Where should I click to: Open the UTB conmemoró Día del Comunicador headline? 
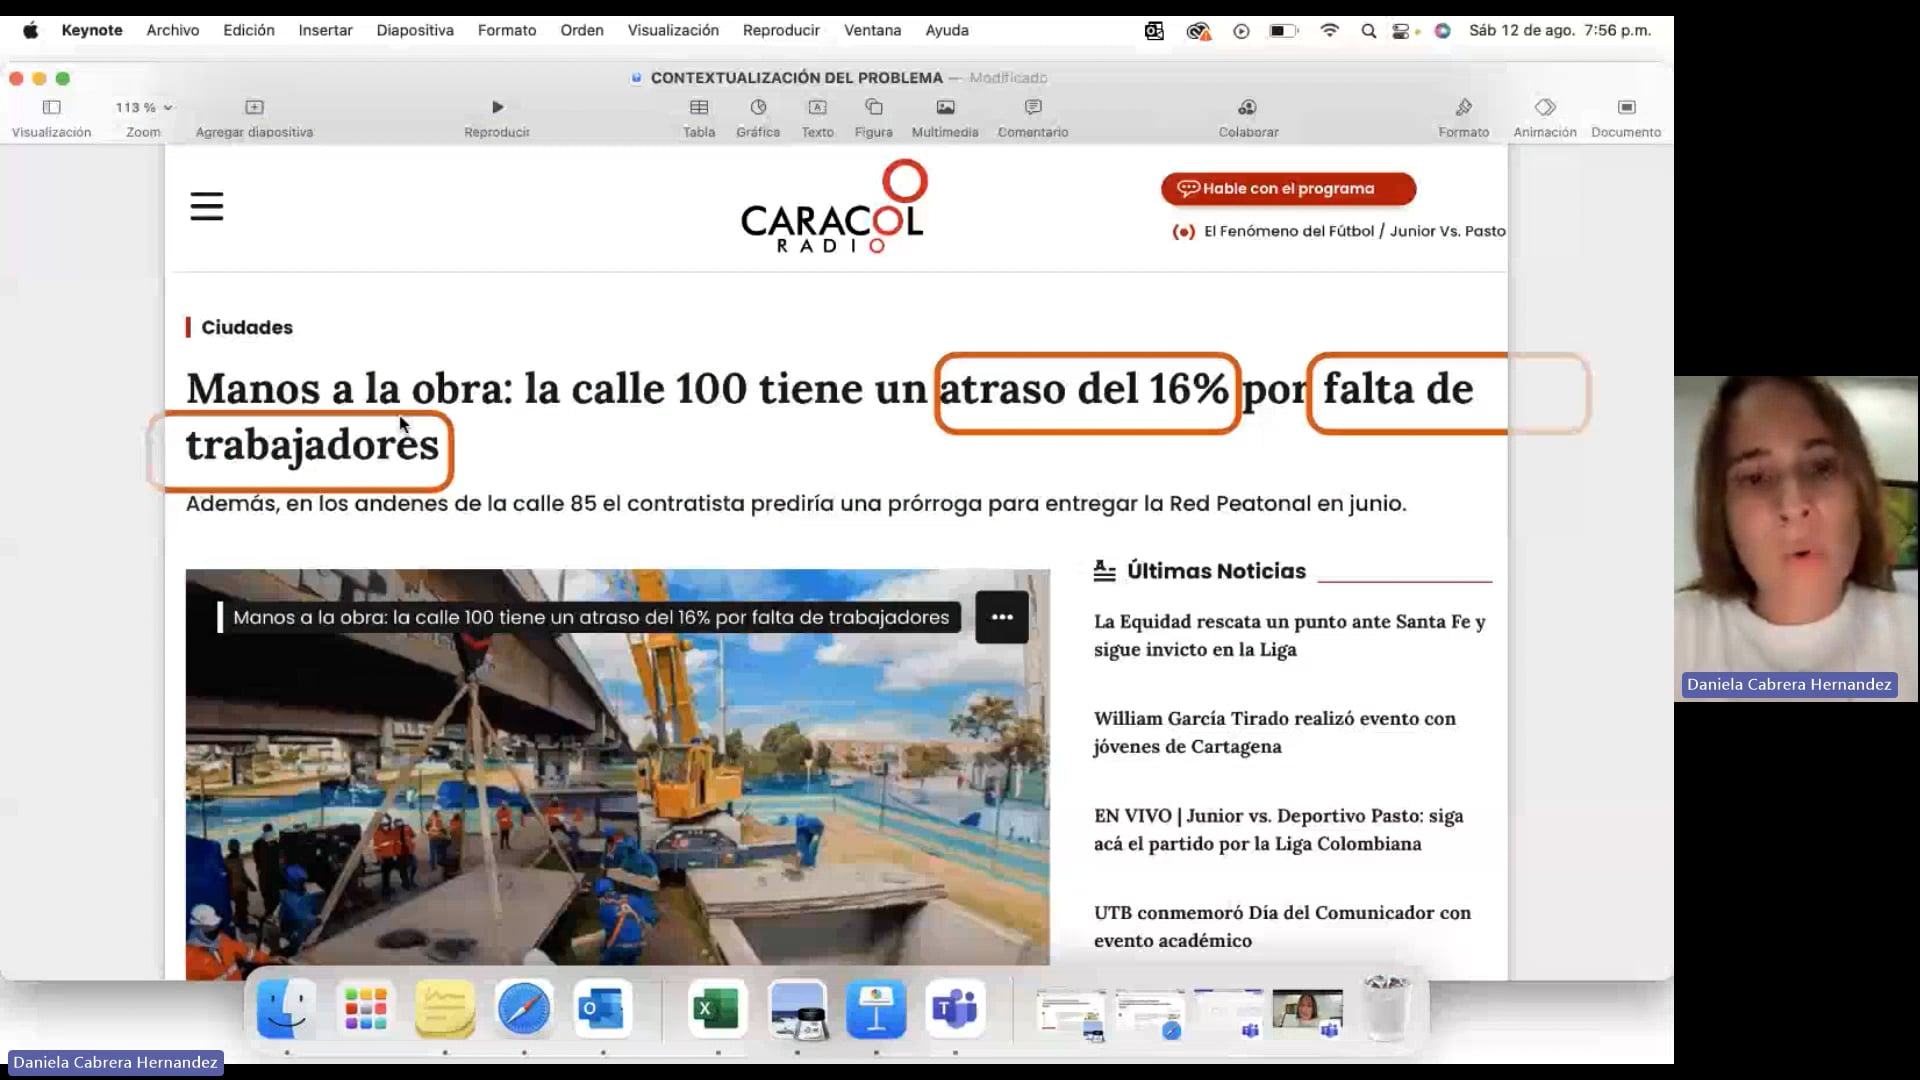[1282, 926]
